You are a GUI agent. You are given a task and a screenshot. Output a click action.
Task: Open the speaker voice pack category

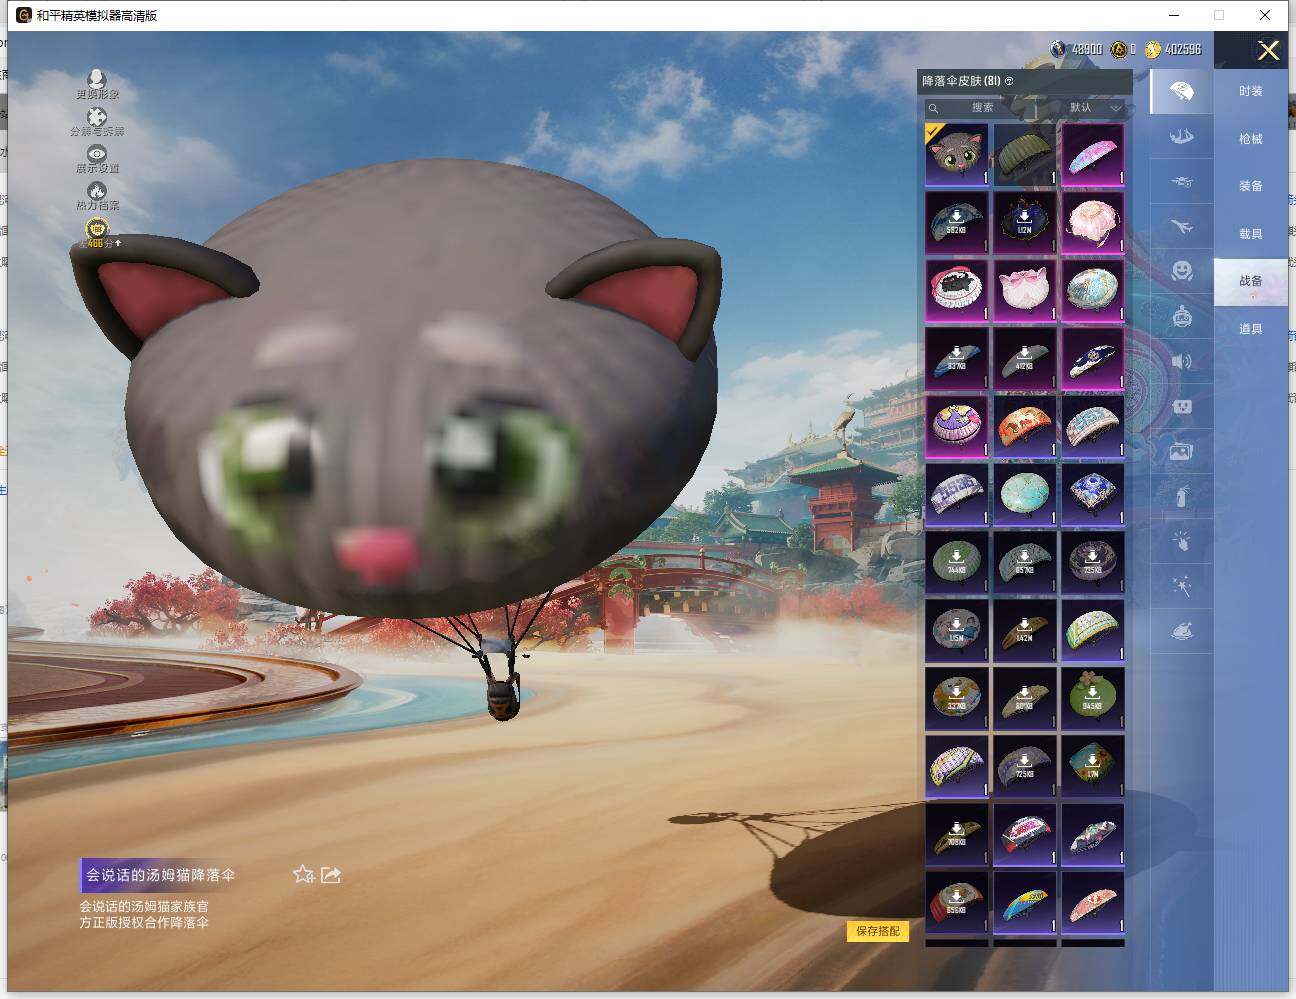(1181, 361)
